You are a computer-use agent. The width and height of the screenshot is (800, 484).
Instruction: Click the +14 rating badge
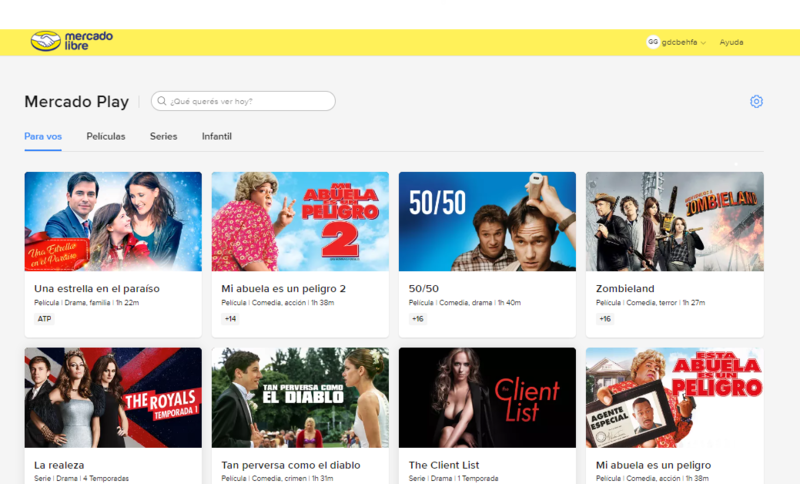pos(231,319)
